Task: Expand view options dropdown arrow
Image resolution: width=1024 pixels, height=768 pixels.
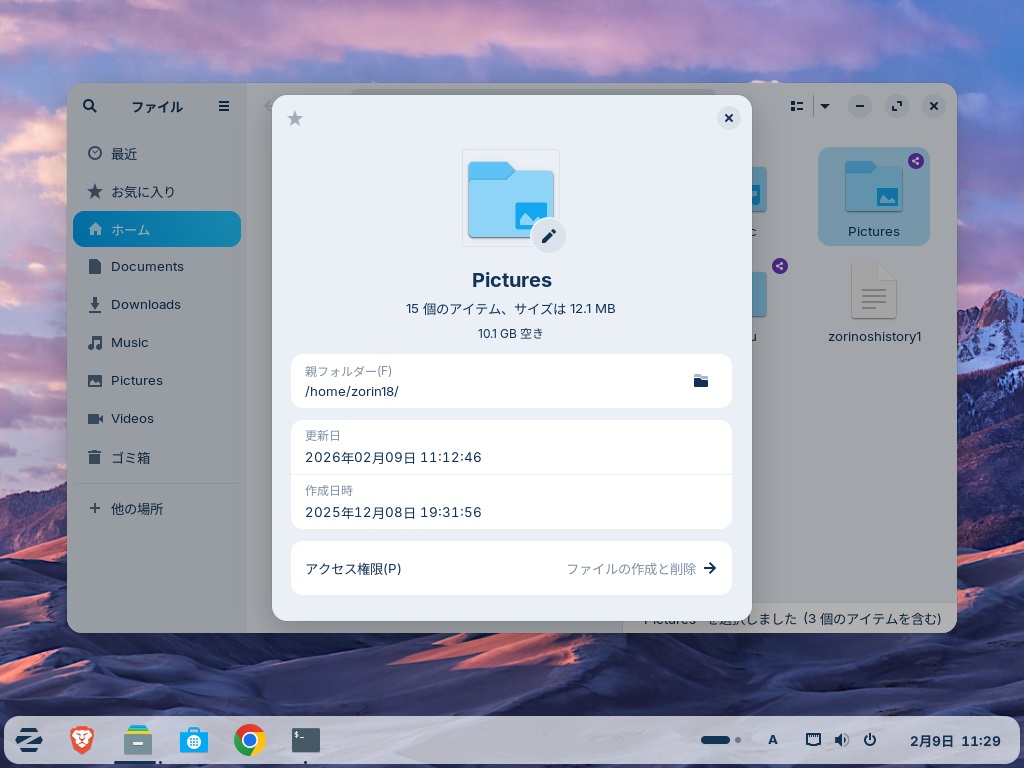Action: 825,106
